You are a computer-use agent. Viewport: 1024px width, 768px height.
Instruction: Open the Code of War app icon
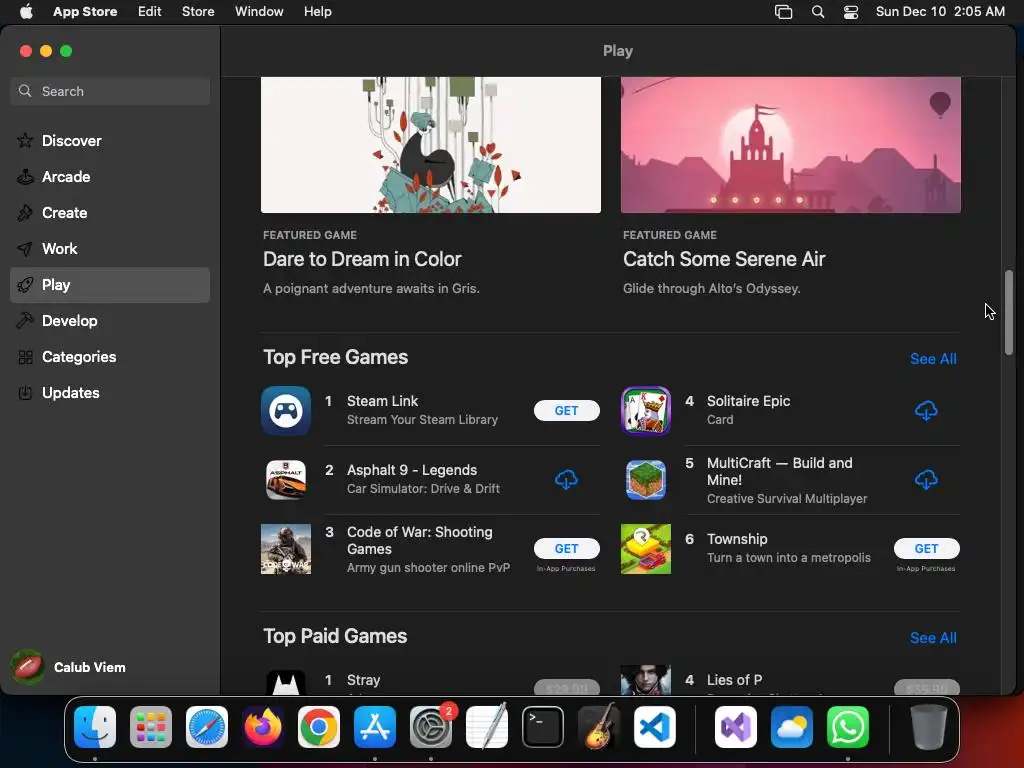286,549
